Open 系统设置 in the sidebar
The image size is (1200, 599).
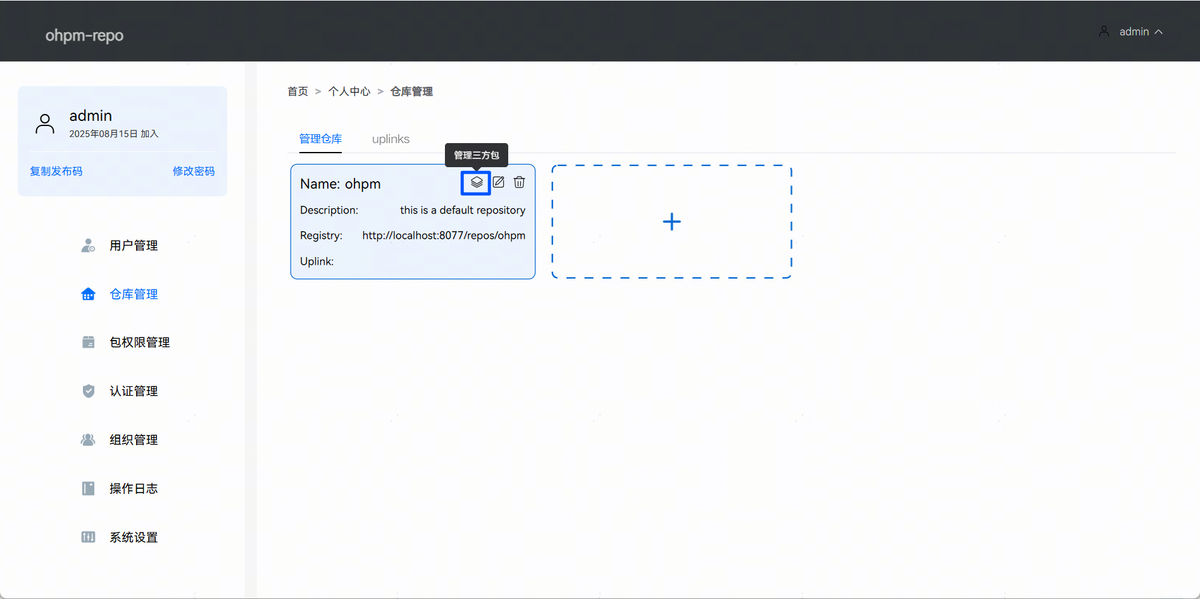click(133, 538)
